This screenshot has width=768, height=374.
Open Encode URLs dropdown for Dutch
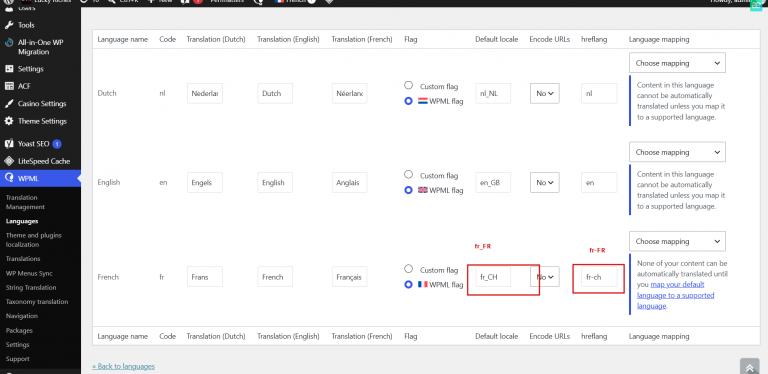(x=545, y=94)
